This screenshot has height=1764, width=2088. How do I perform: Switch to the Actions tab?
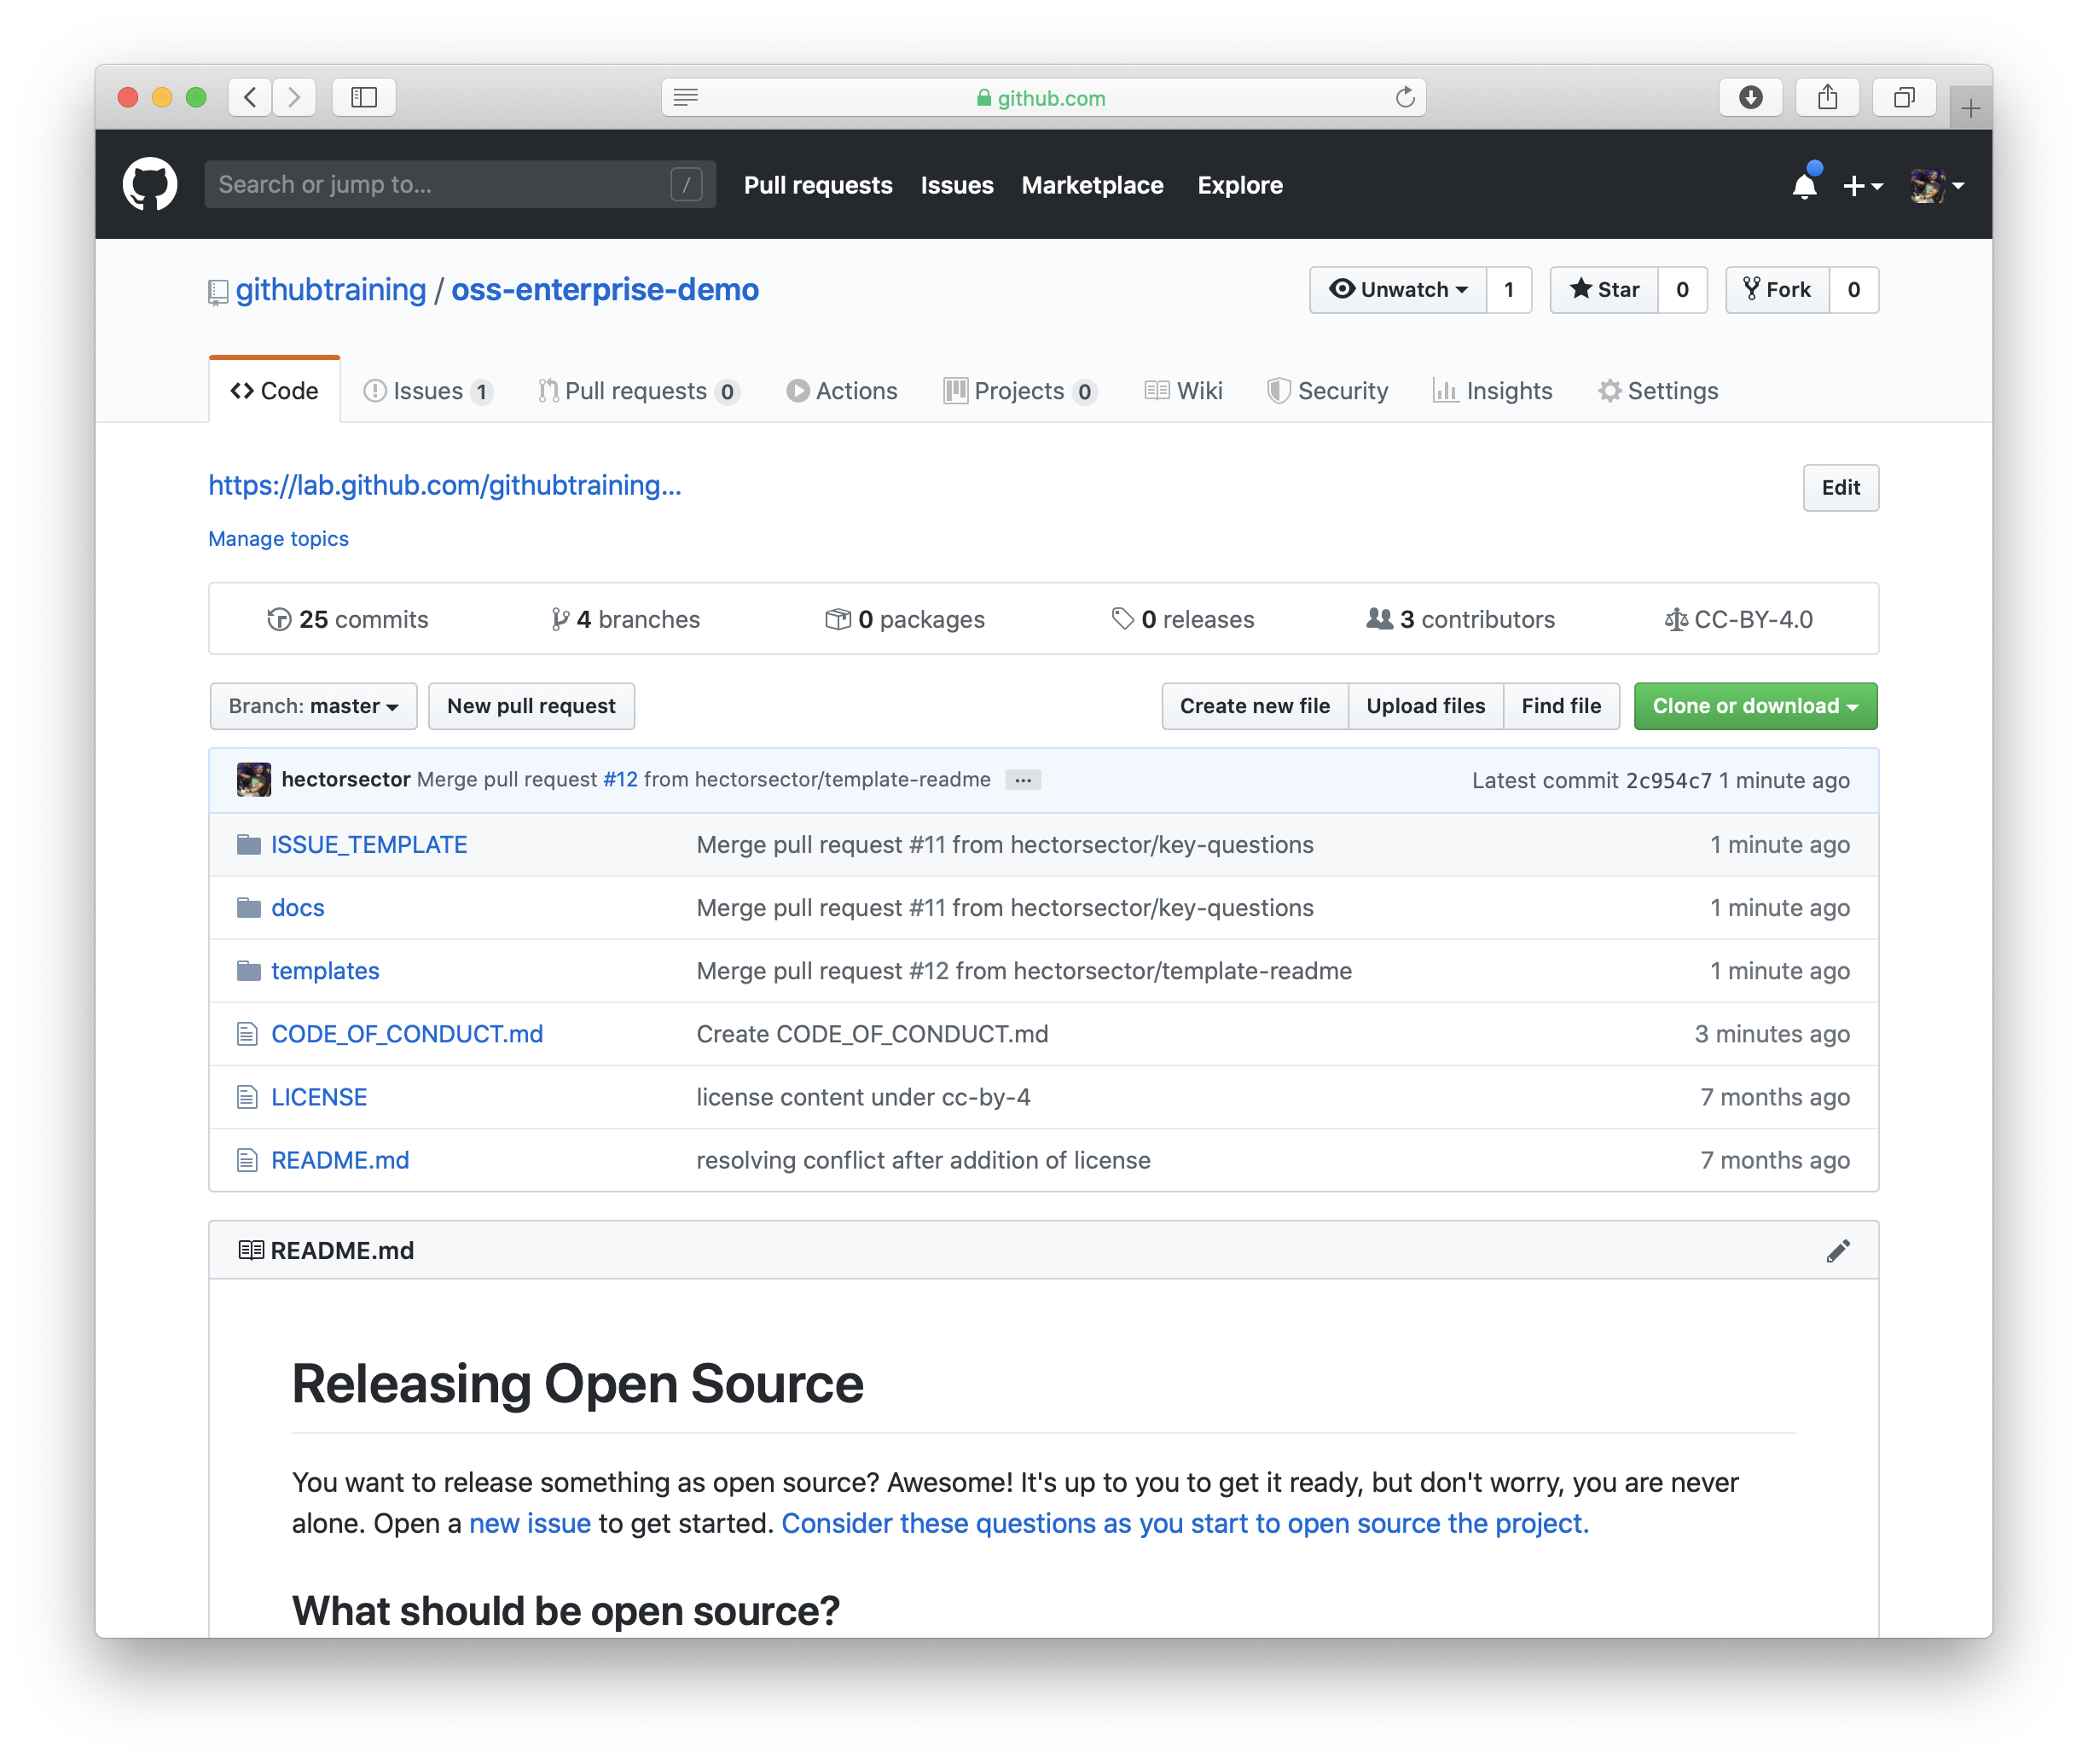842,391
